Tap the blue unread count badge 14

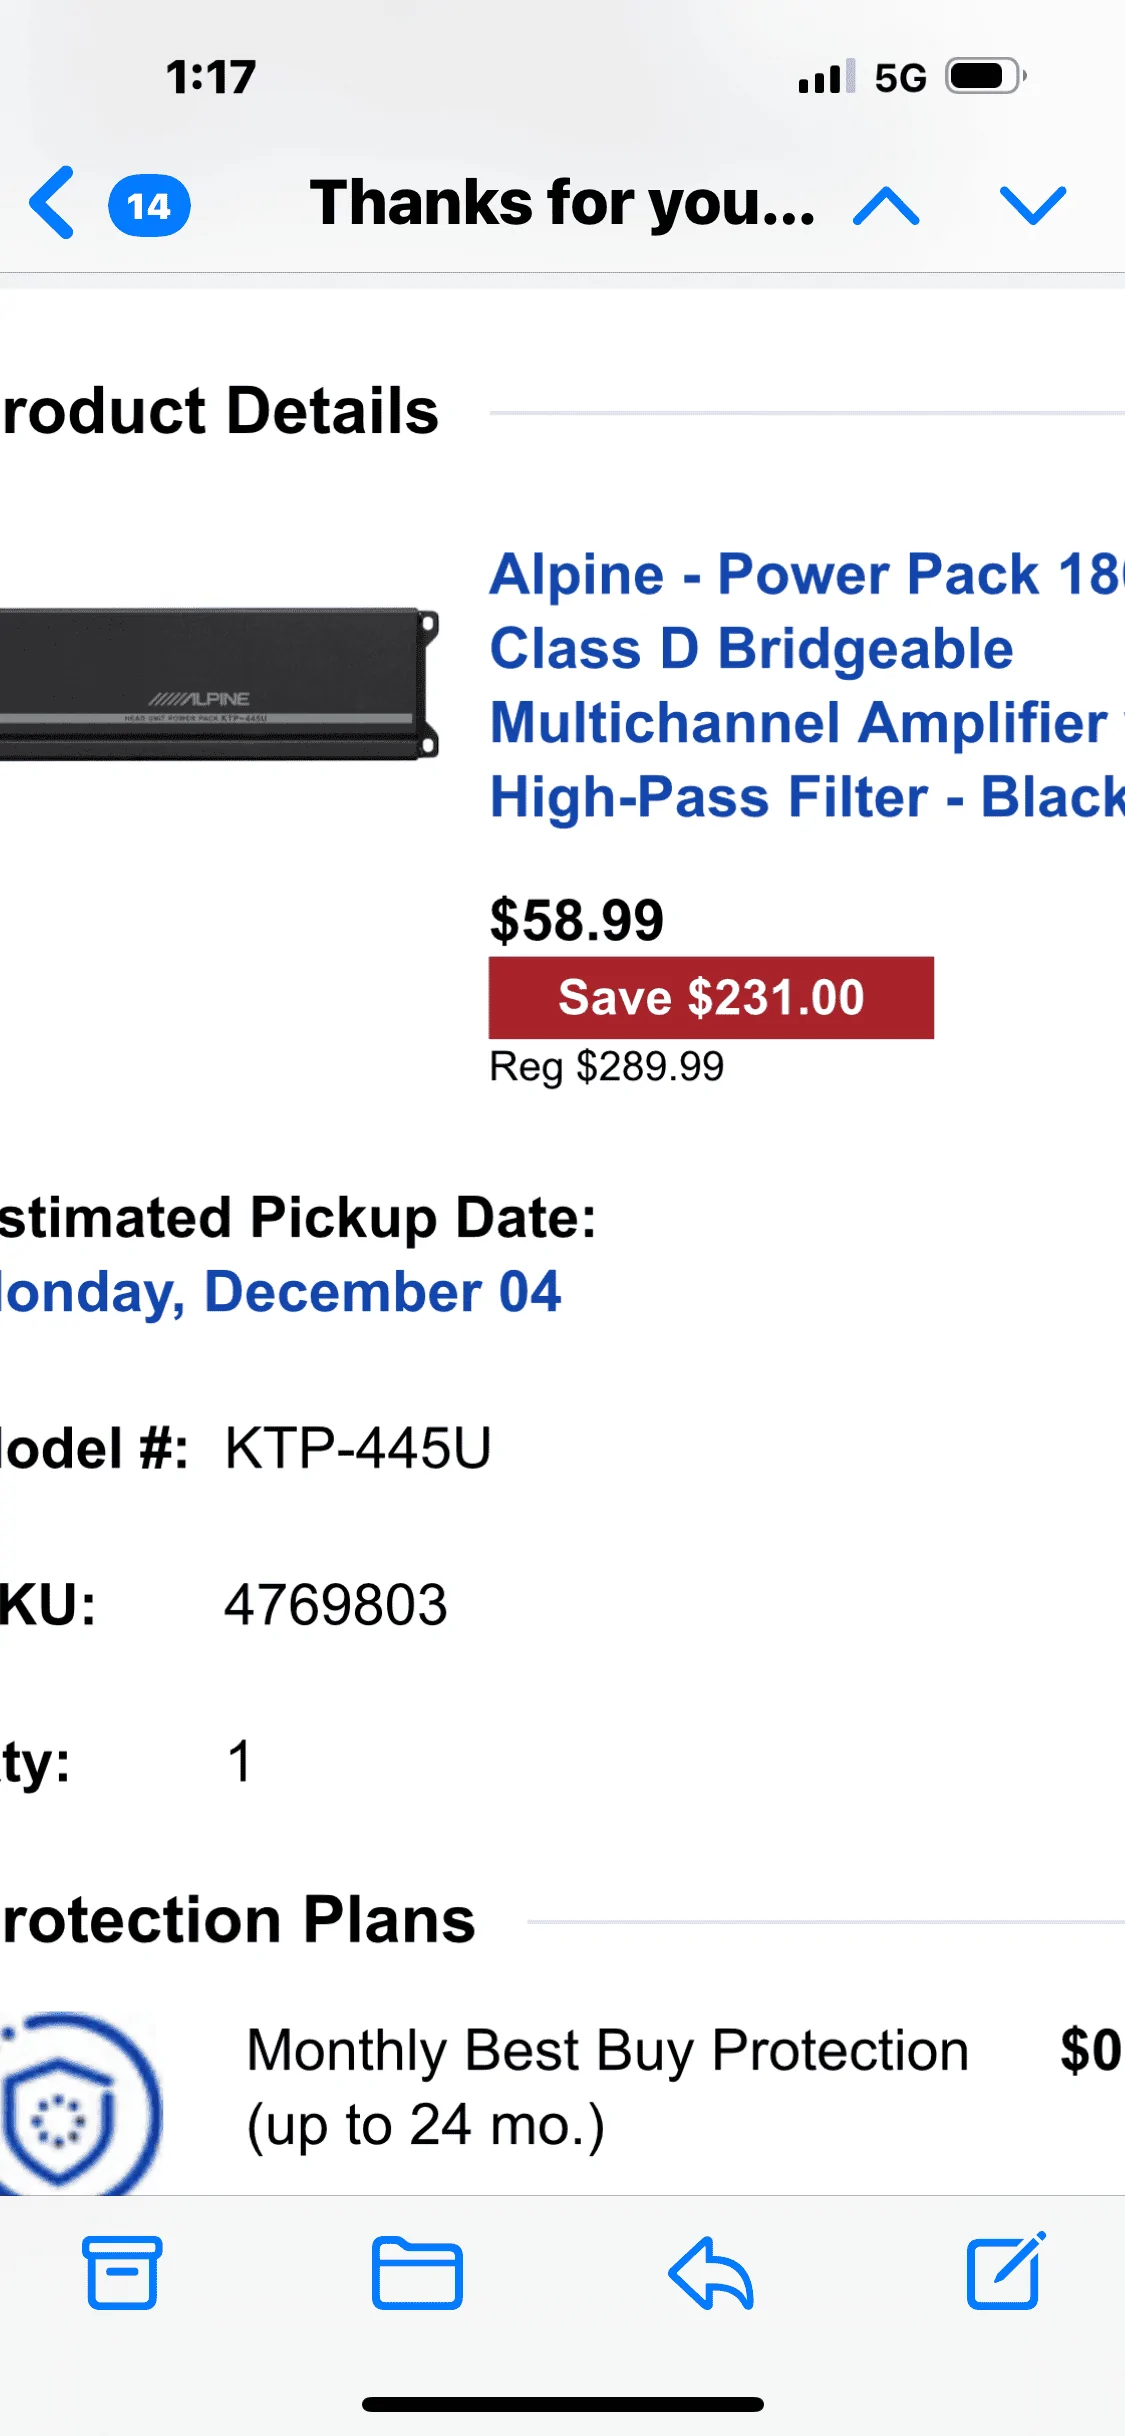click(x=149, y=206)
